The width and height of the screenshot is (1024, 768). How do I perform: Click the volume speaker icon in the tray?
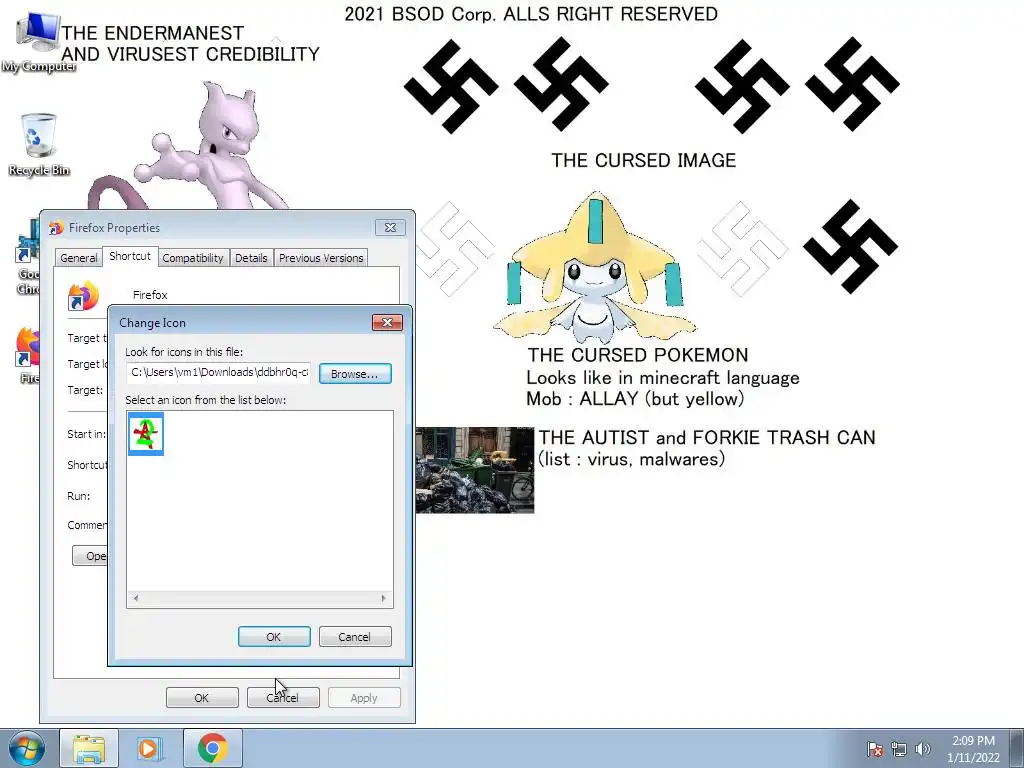coord(923,749)
